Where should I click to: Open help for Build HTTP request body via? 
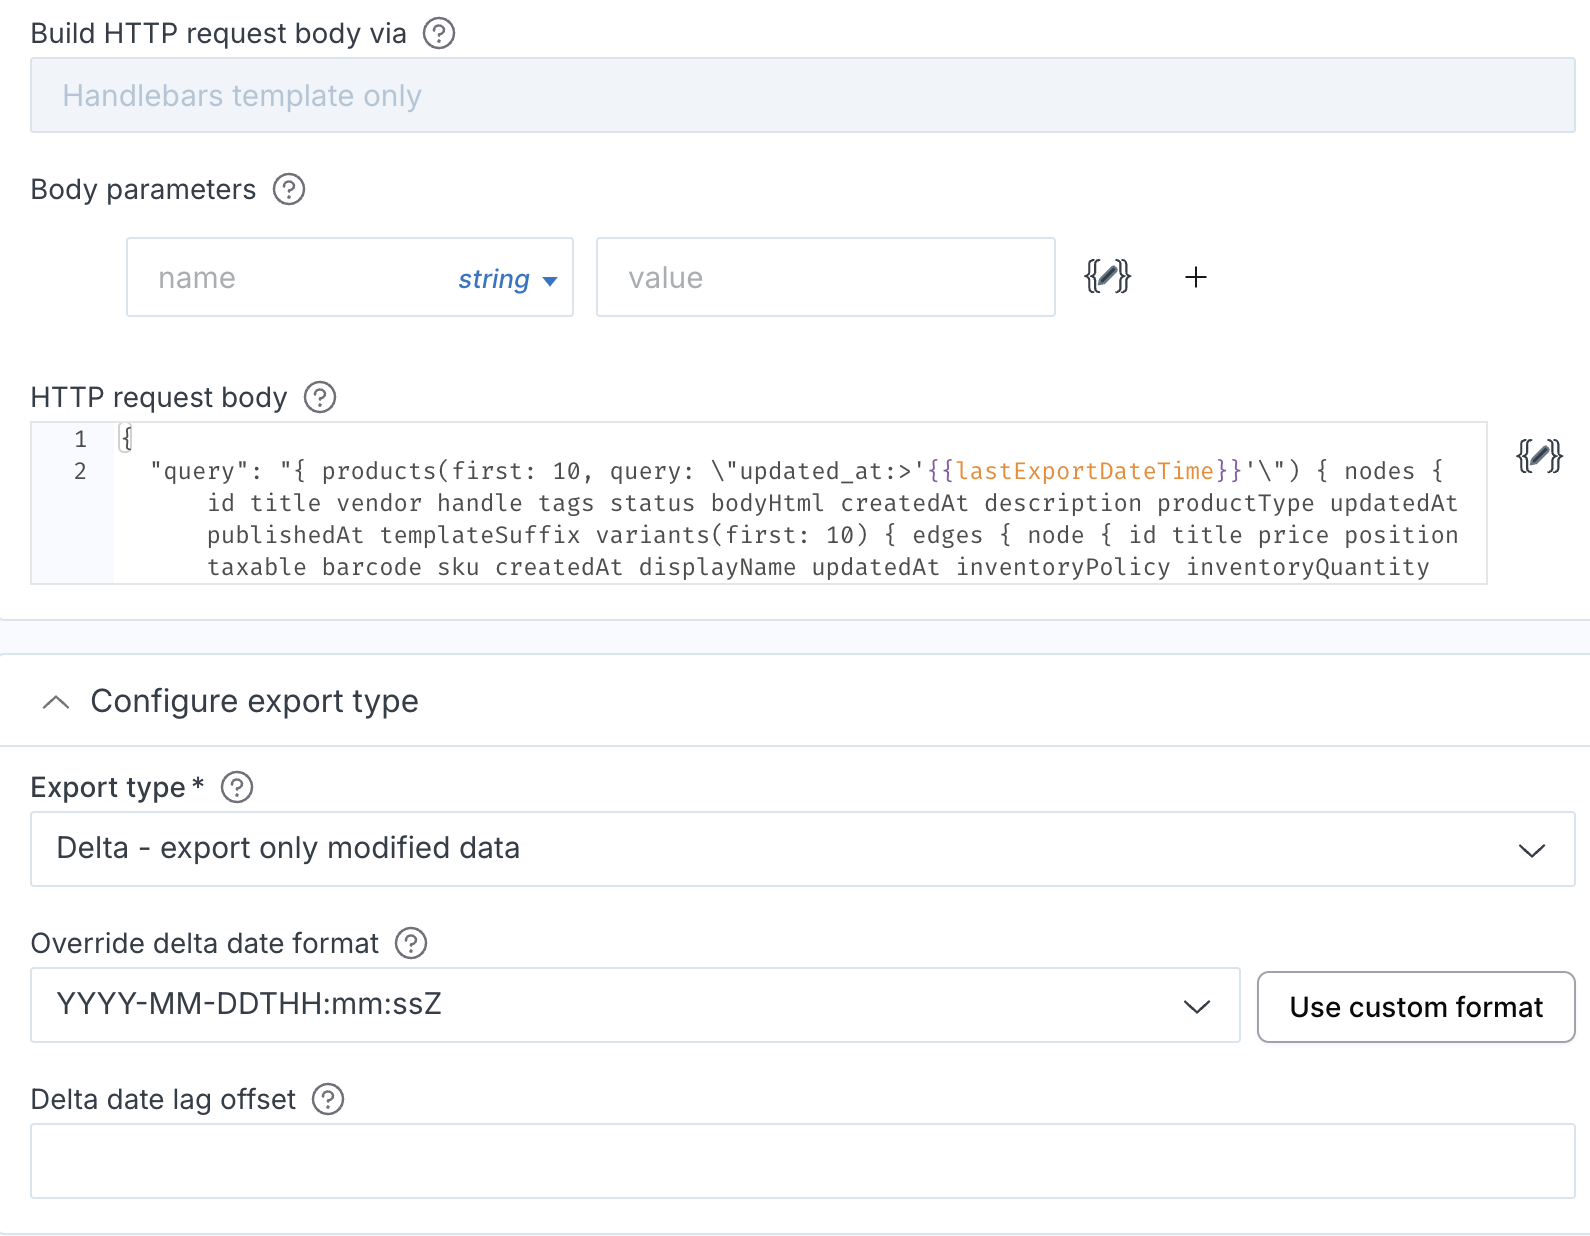click(439, 34)
